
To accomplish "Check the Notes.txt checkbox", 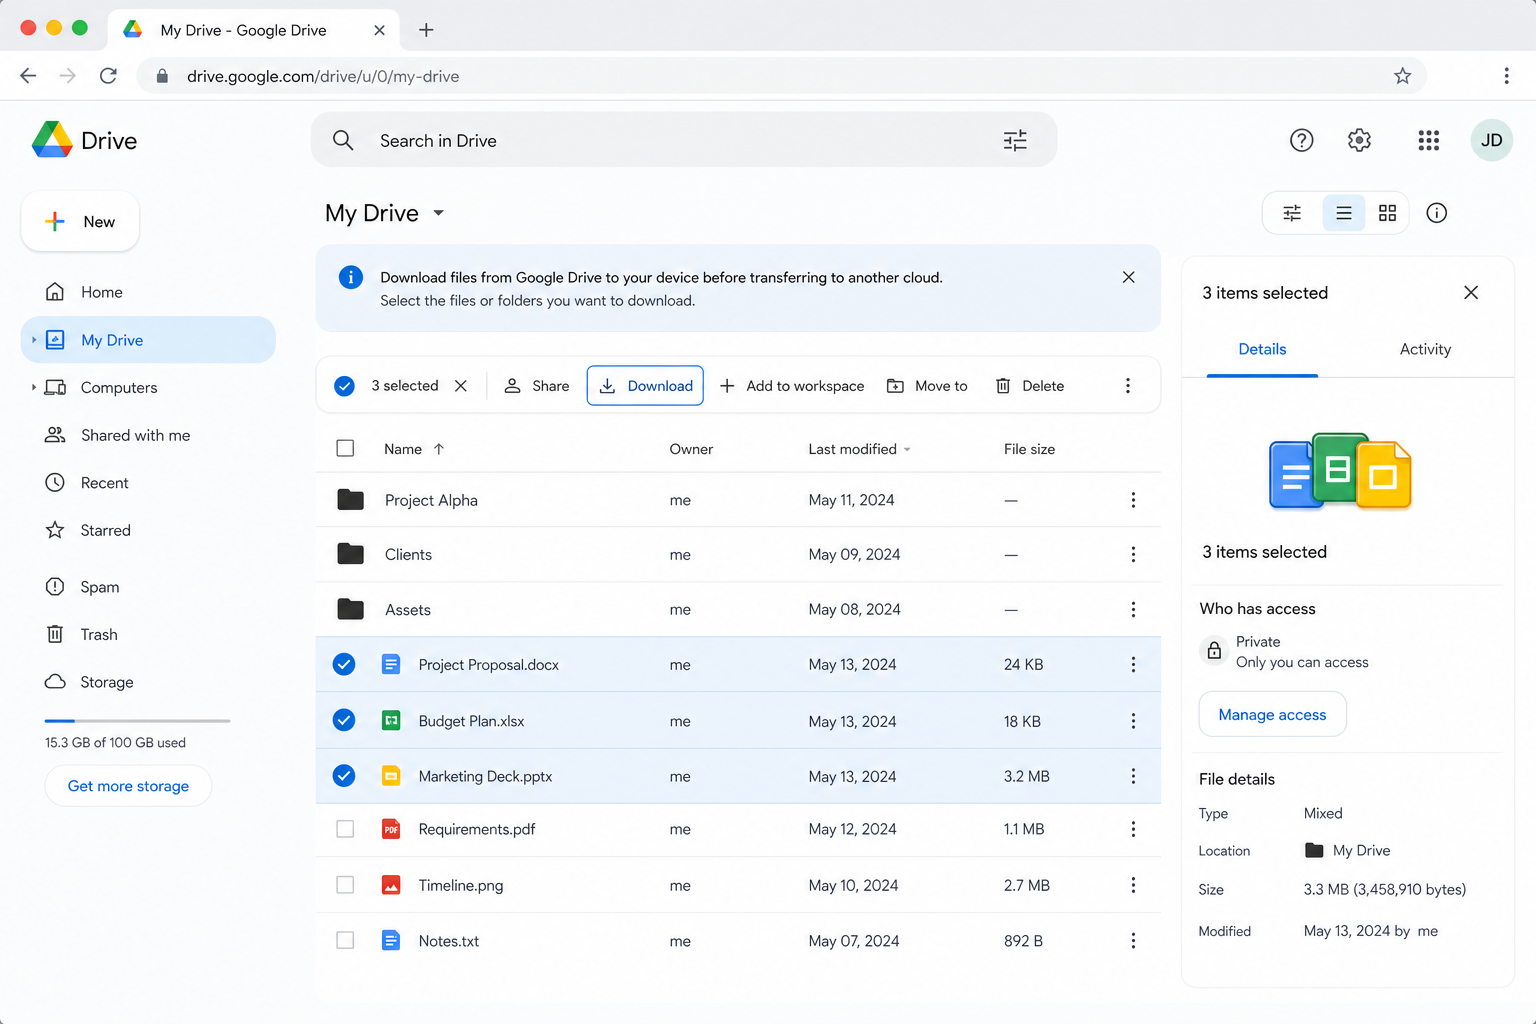I will (345, 940).
